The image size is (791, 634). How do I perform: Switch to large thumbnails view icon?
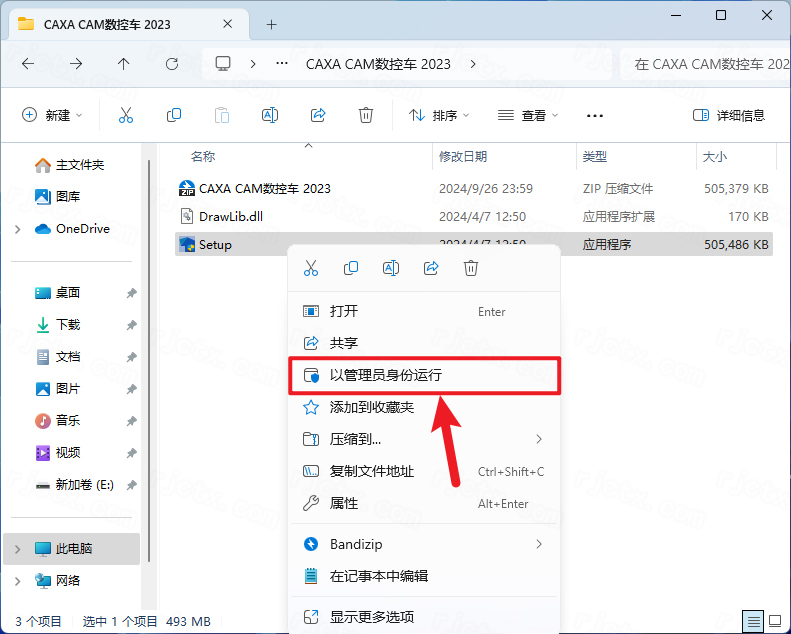[x=775, y=620]
